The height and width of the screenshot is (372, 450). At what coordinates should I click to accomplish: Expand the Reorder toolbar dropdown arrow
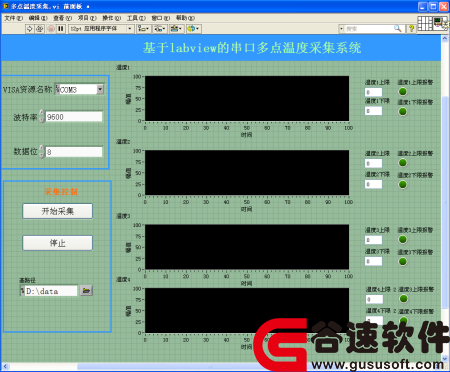[197, 29]
